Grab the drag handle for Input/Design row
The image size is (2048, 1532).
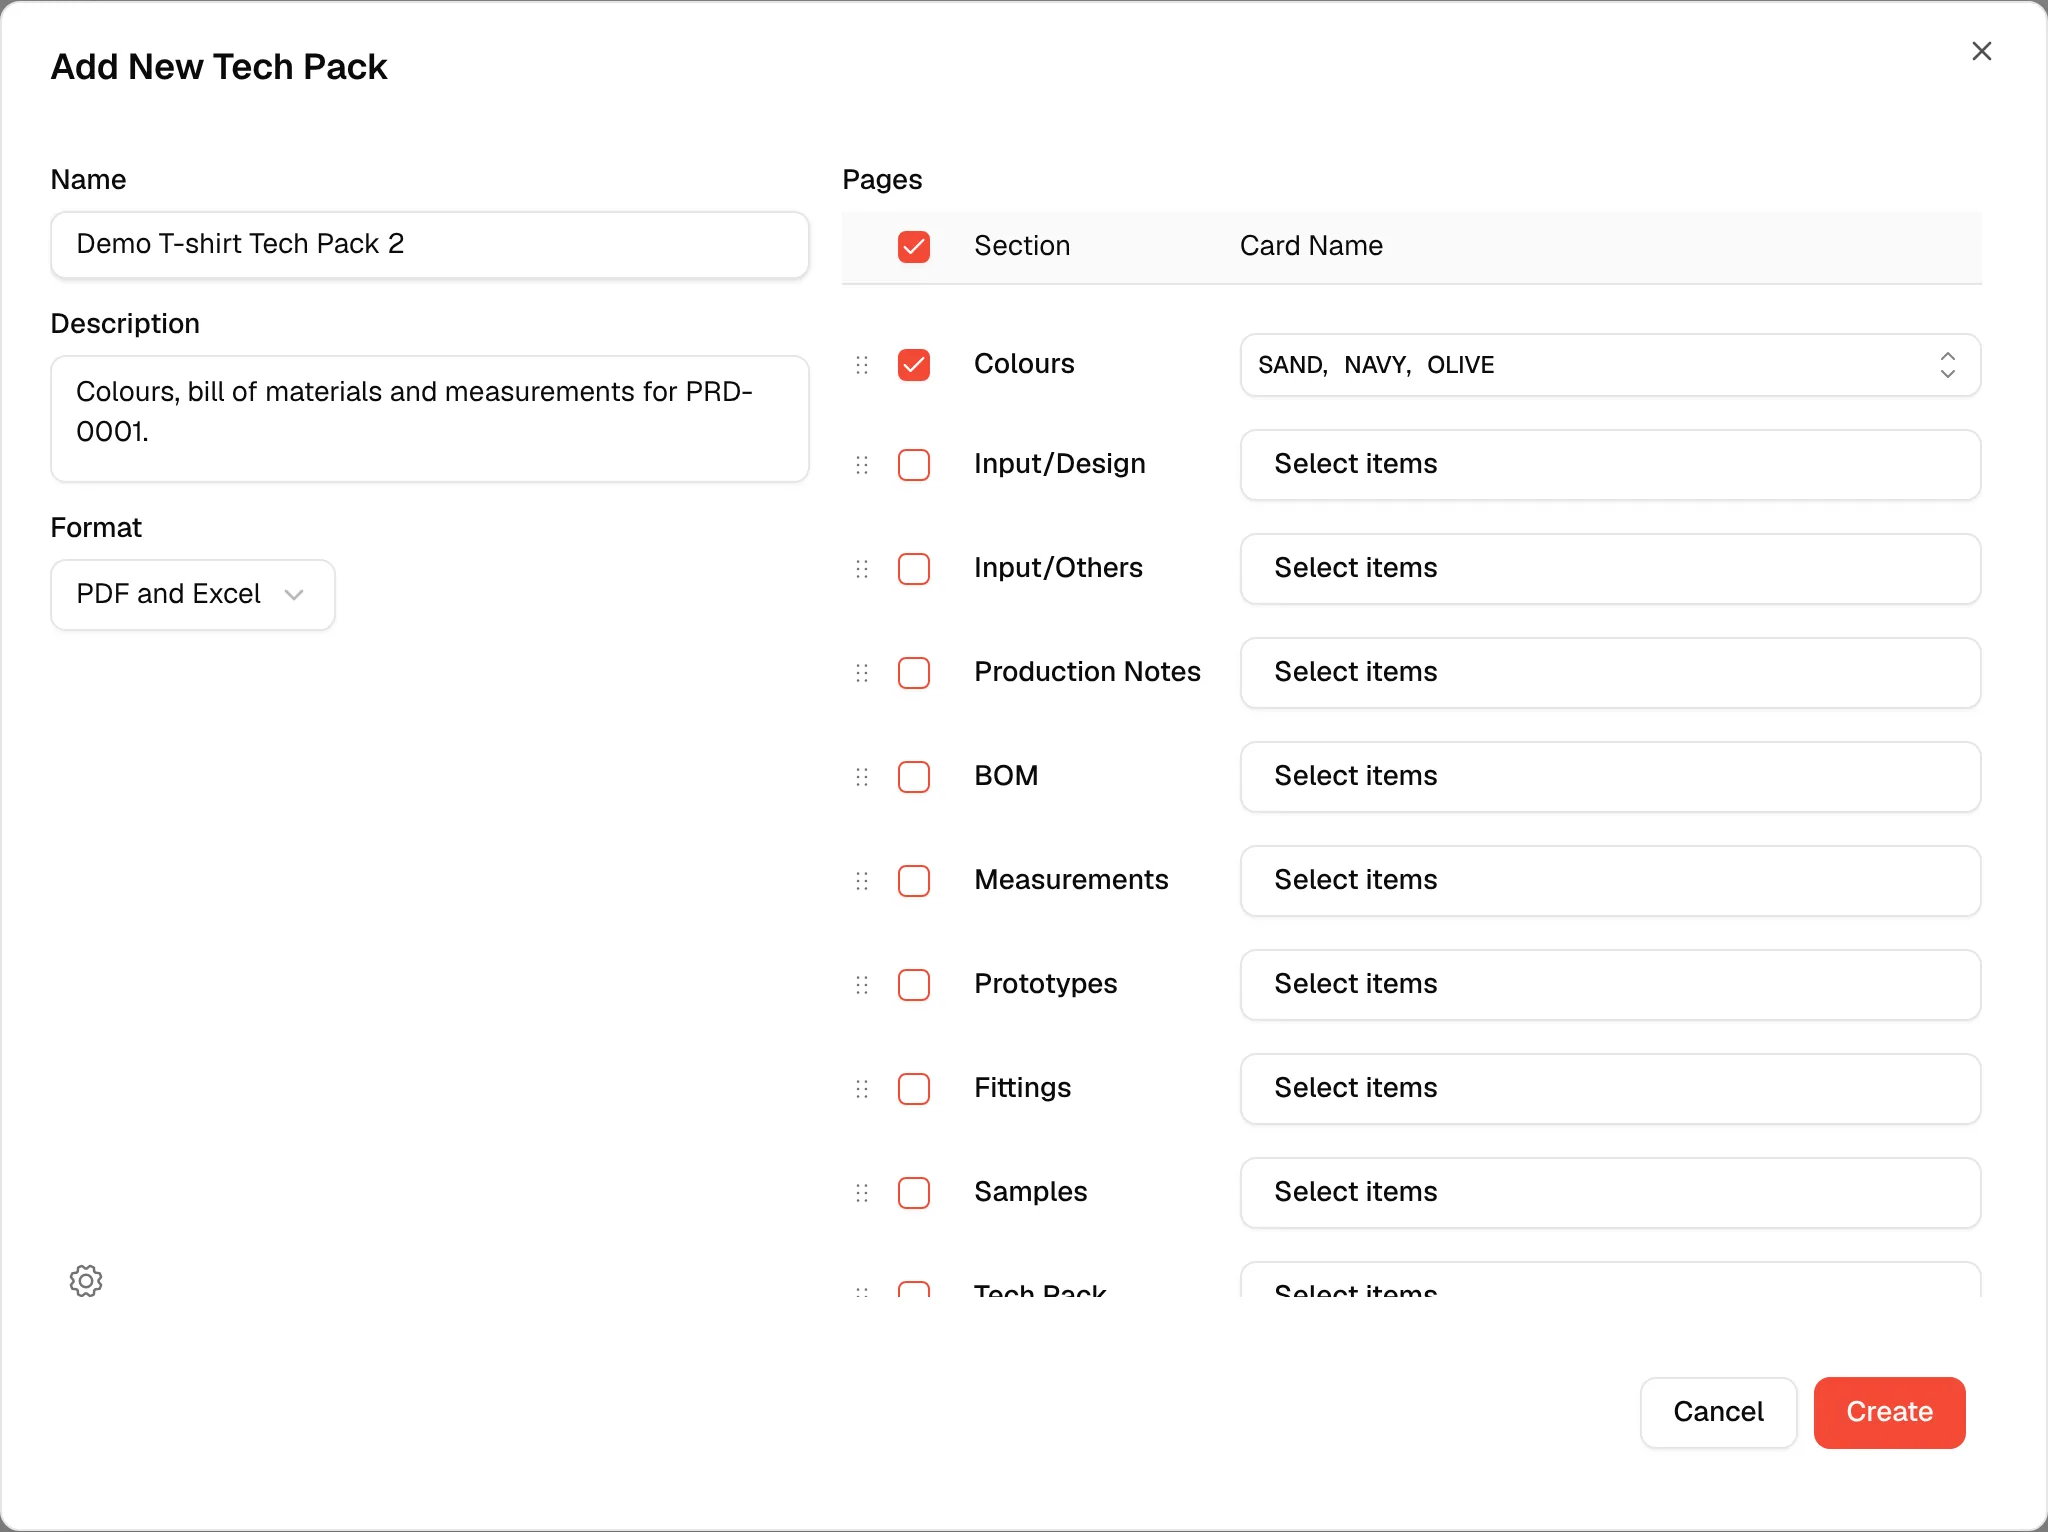(x=862, y=465)
